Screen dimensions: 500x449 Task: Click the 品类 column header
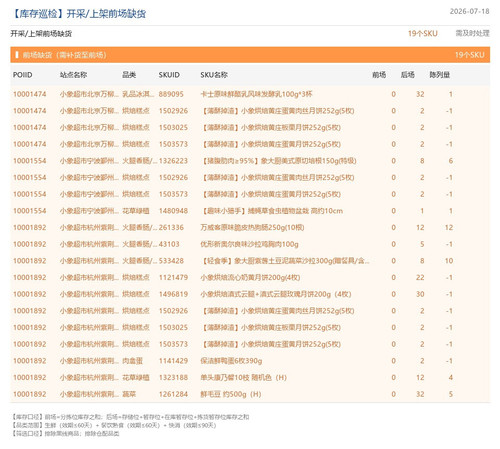pos(129,75)
